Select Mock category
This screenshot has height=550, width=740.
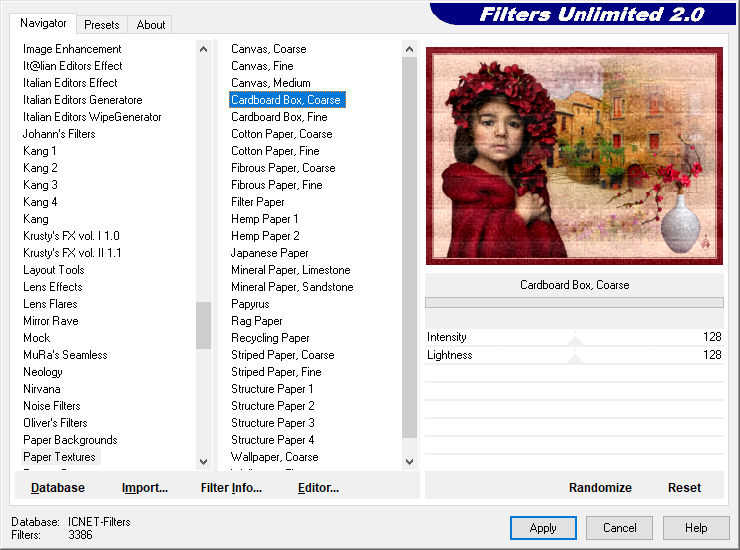(36, 338)
